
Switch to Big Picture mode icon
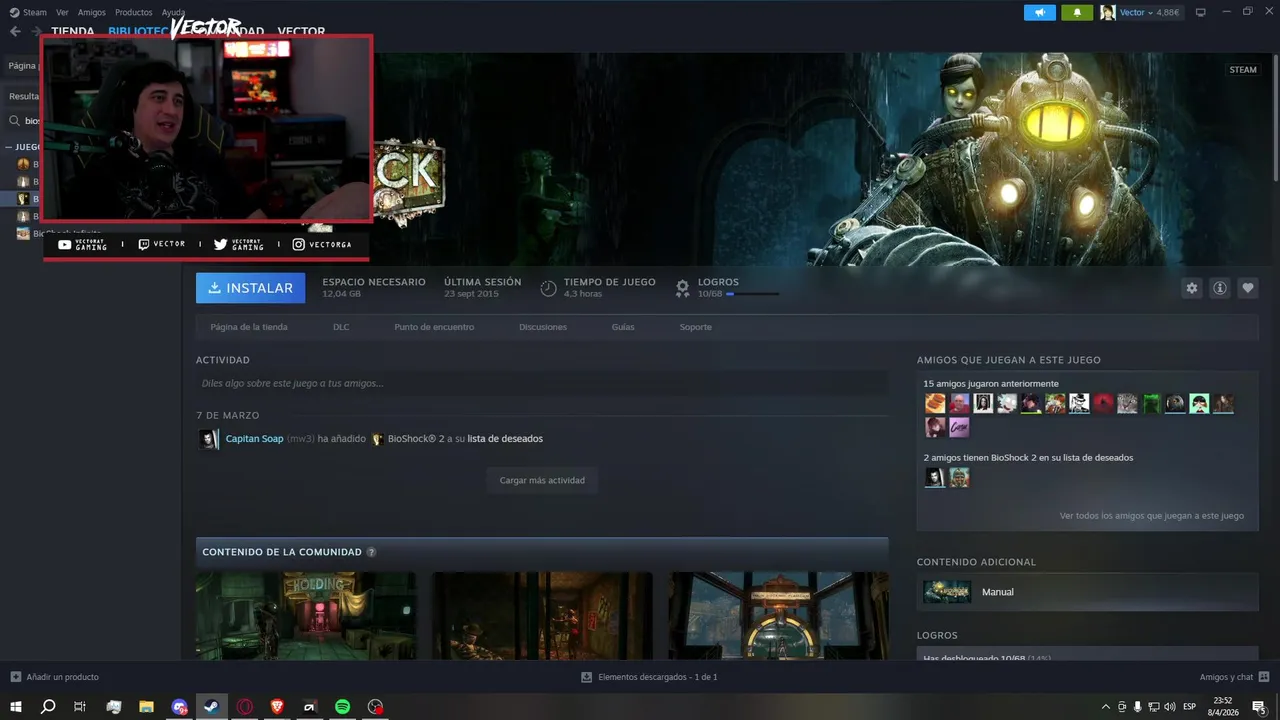(1201, 12)
